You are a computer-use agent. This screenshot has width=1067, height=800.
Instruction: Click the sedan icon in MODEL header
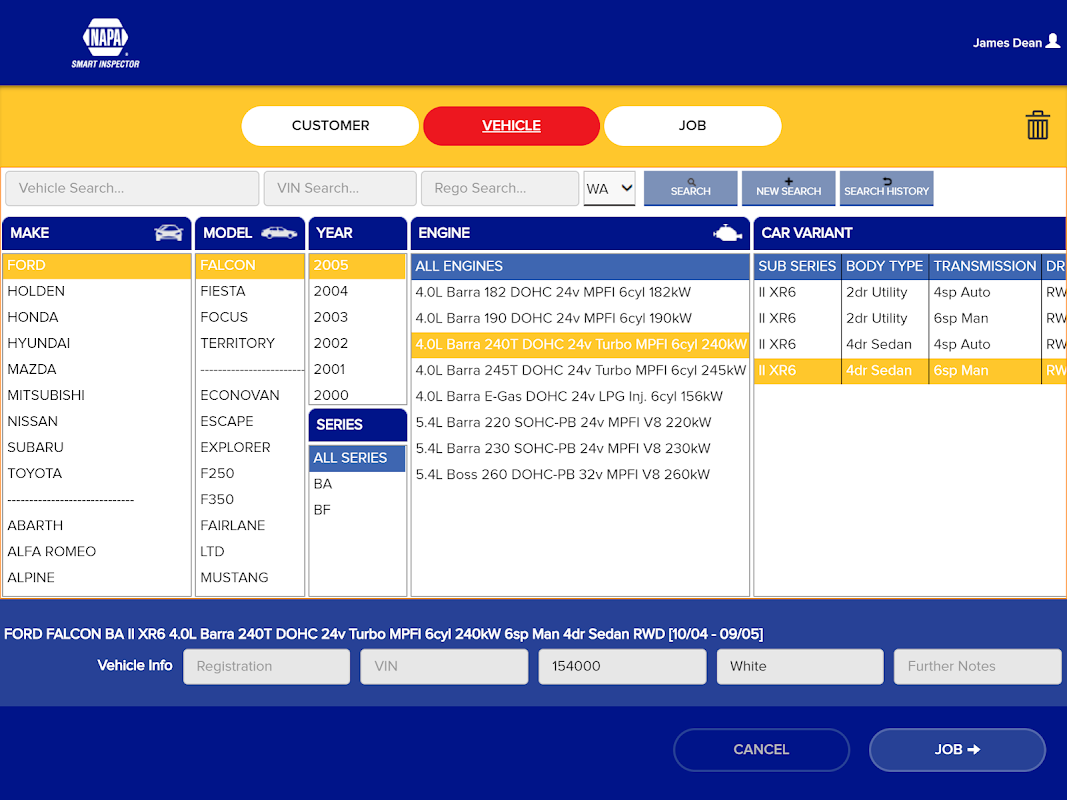(x=279, y=233)
